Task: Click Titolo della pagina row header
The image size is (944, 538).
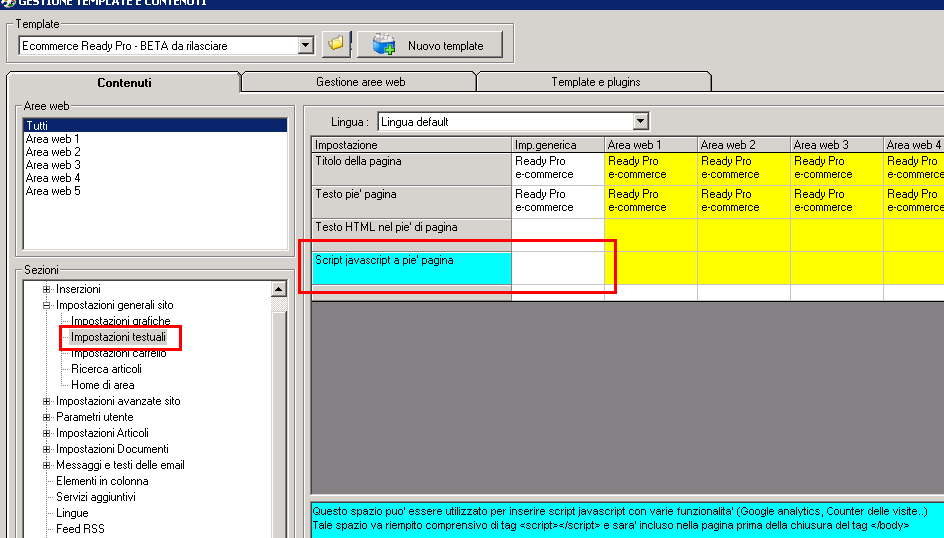Action: [411, 169]
